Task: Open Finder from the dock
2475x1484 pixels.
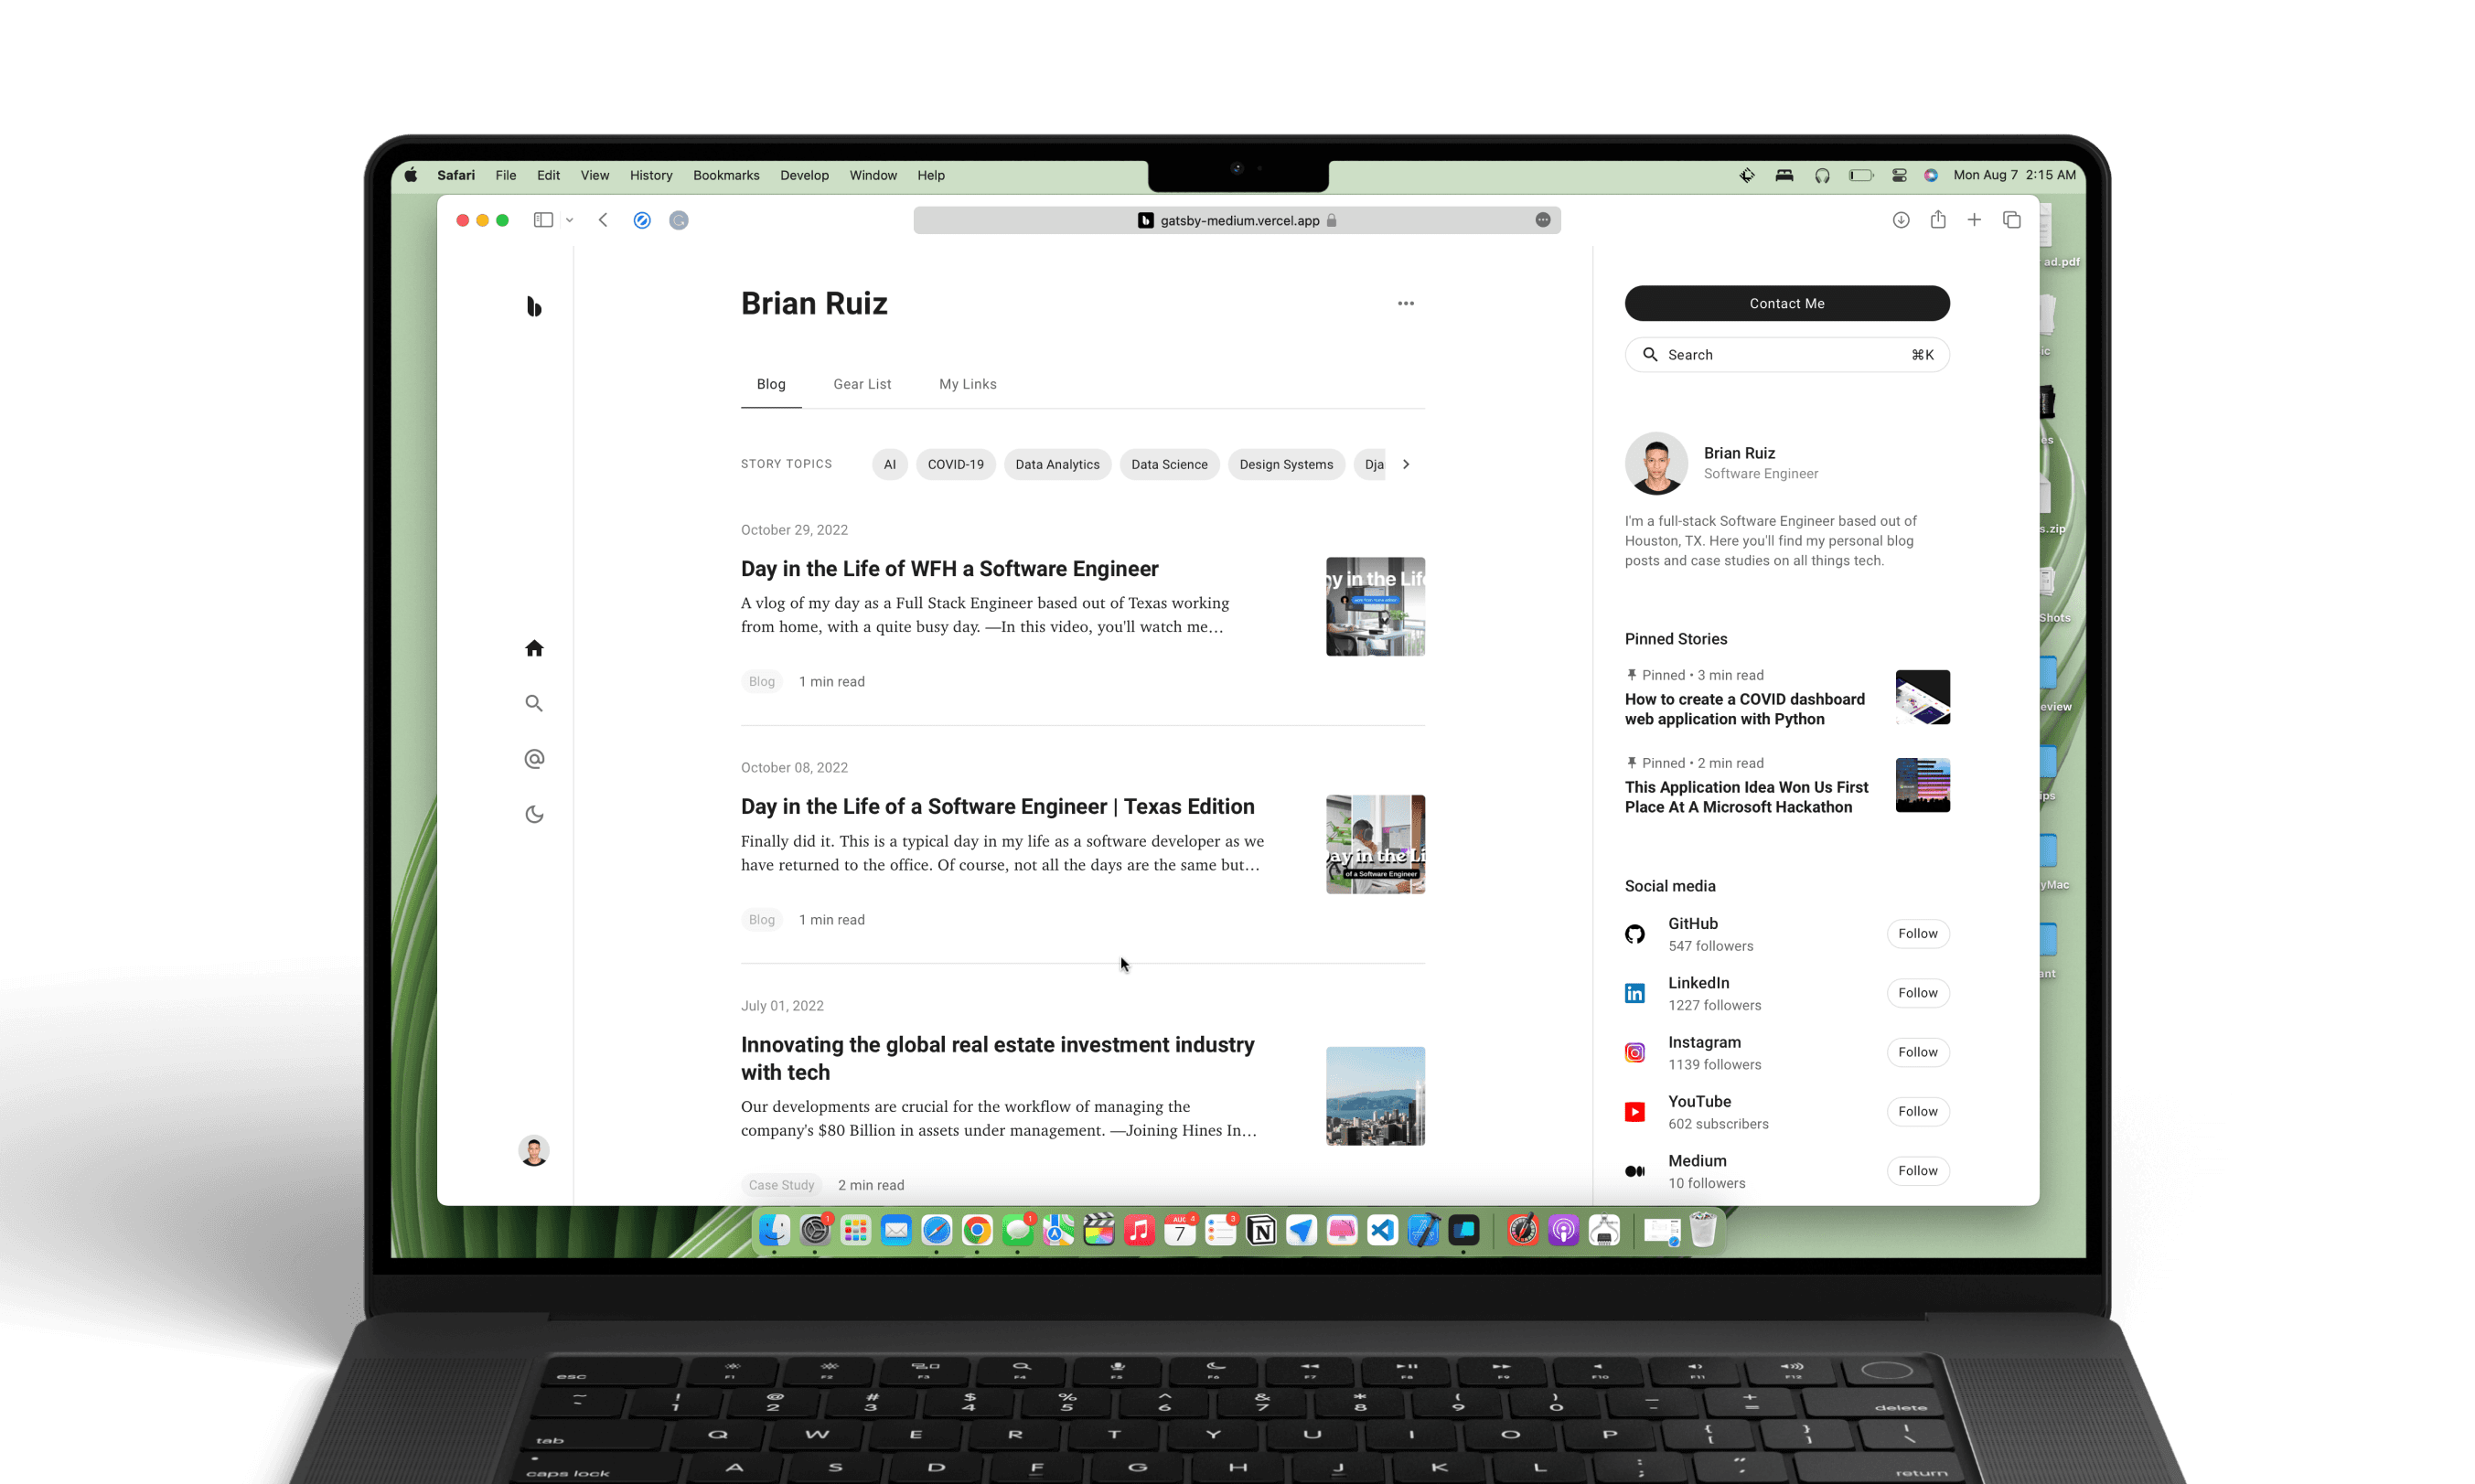Action: [774, 1230]
